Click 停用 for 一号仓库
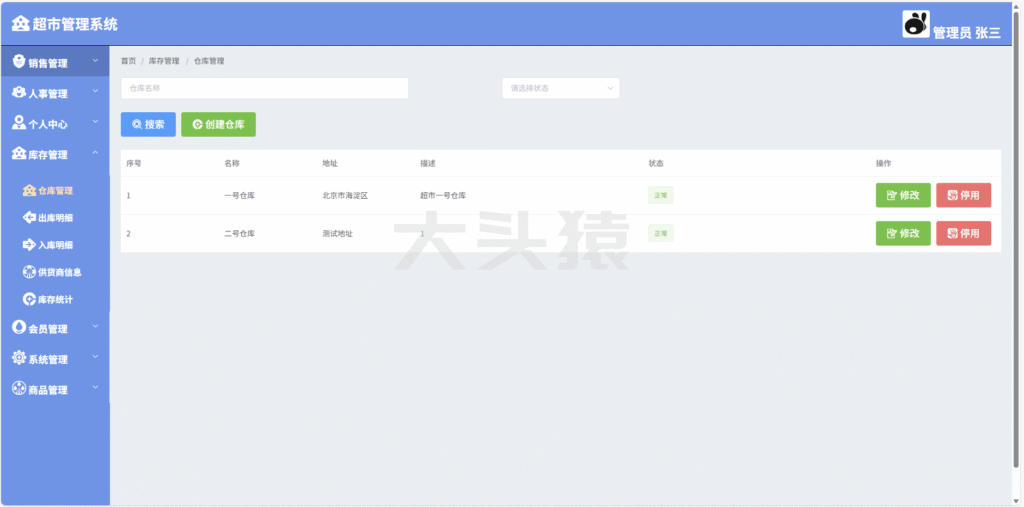 [964, 195]
